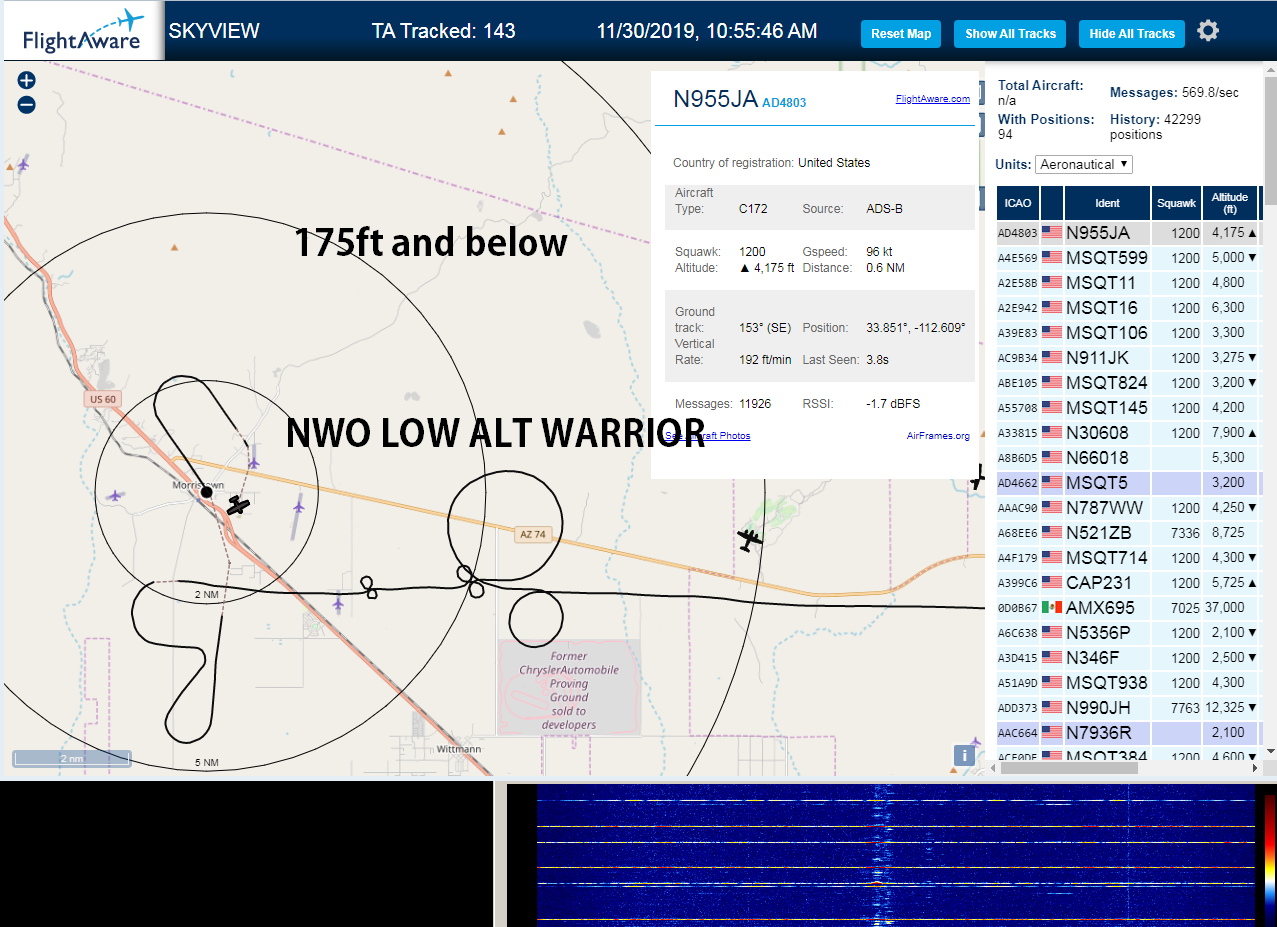Image resolution: width=1277 pixels, height=927 pixels.
Task: Zoom in the map with plus icon
Action: [27, 81]
